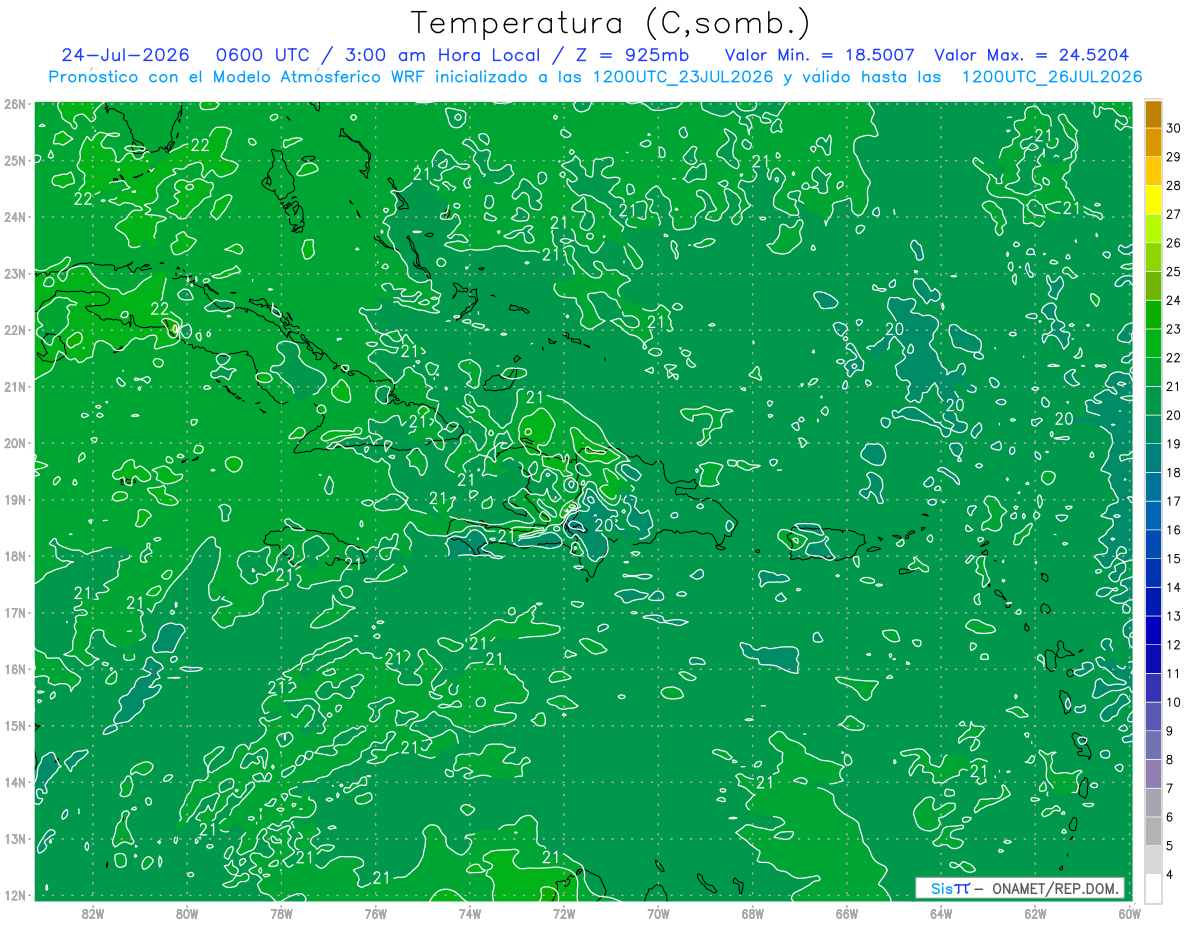Click the color bar label "24"
Viewport: 1200px width, 927px height.
[x=1173, y=300]
